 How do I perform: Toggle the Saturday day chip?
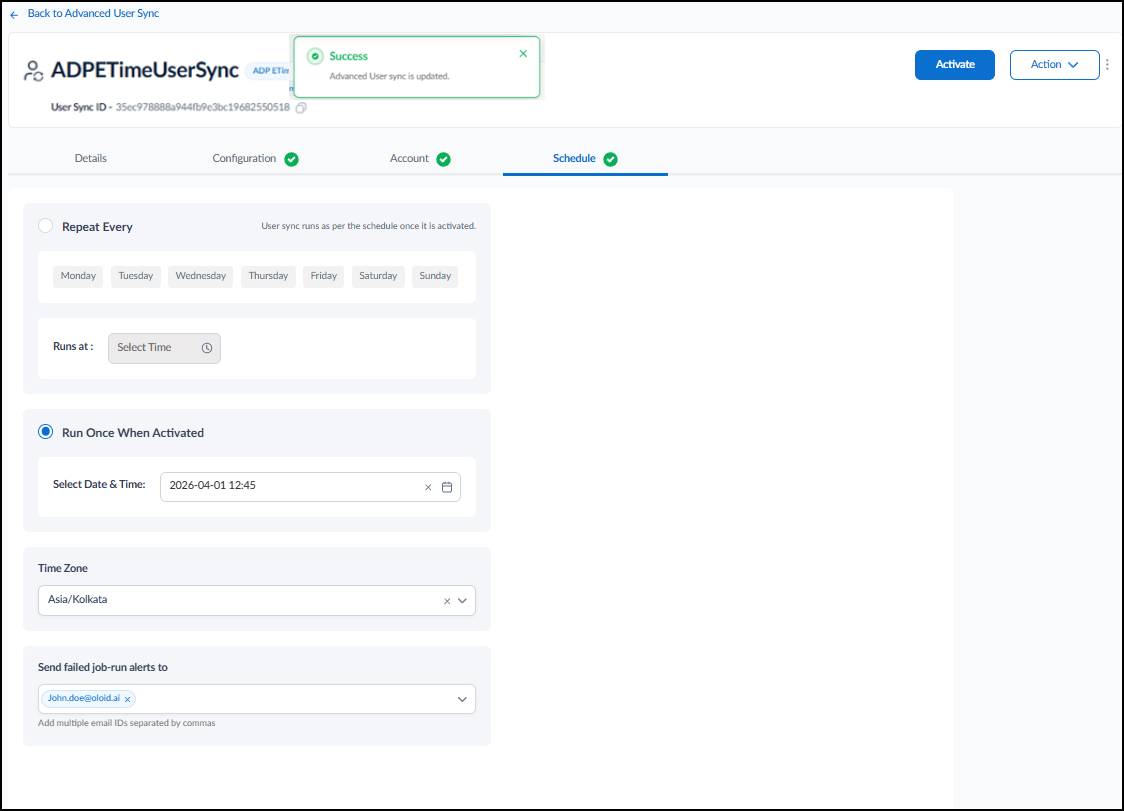click(378, 276)
